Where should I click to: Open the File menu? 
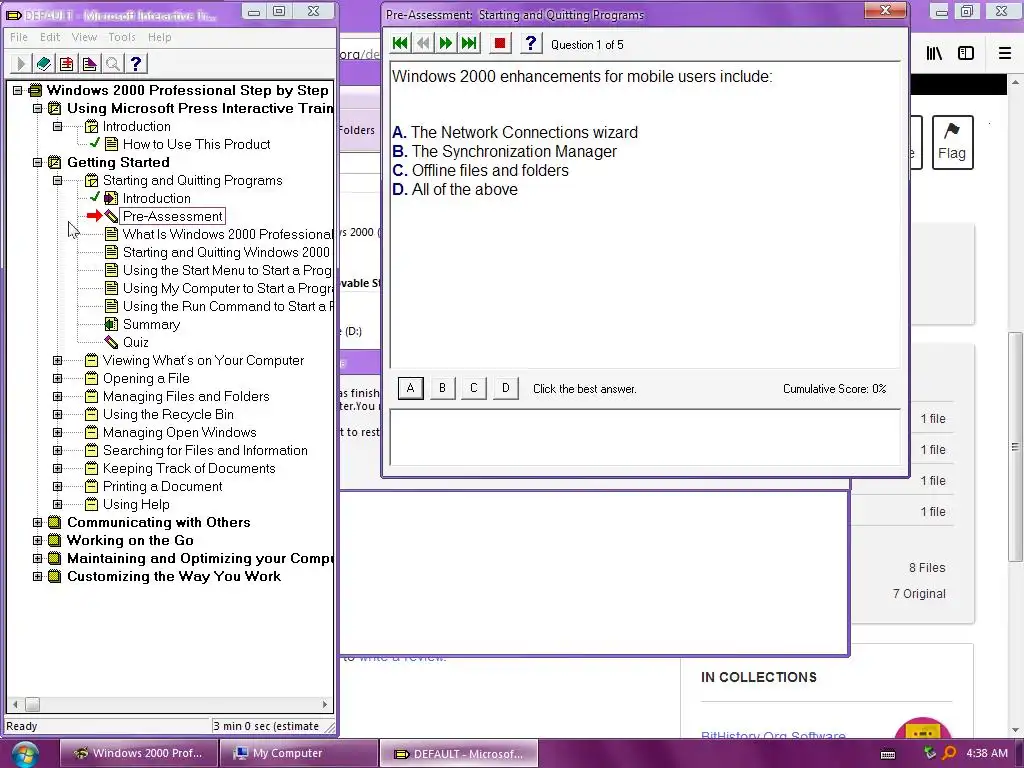click(19, 37)
